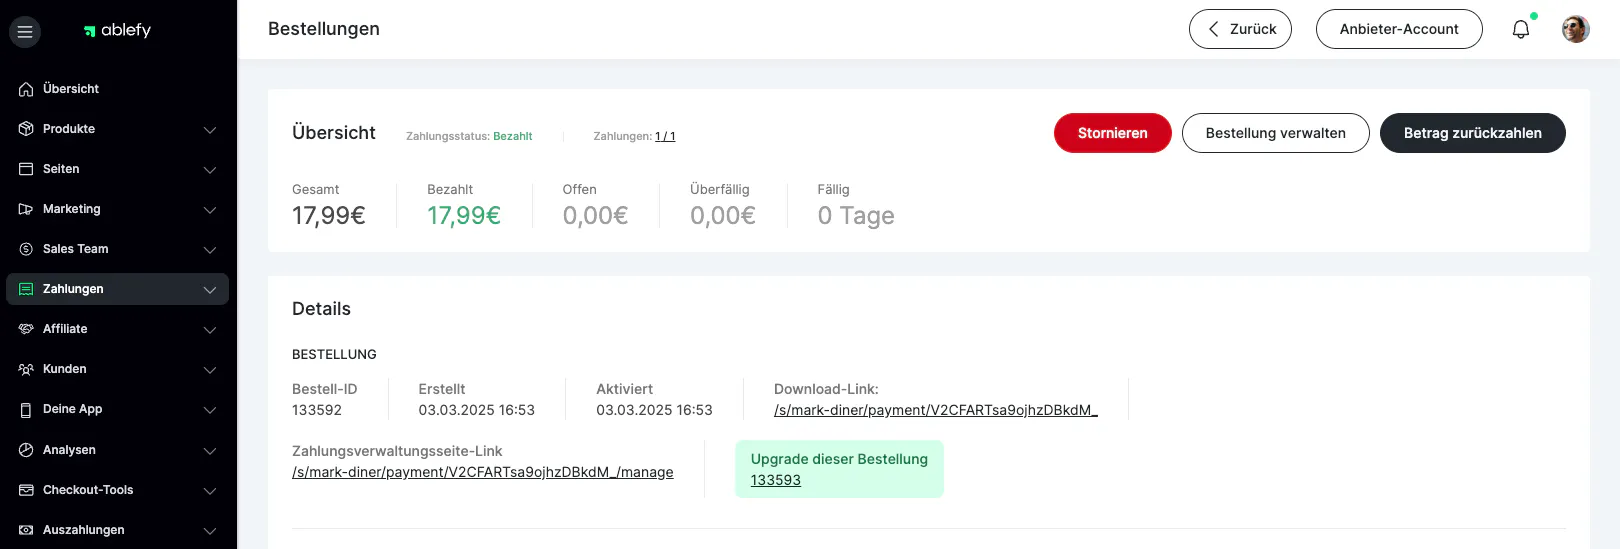
Task: Open the notifications bell
Action: point(1520,30)
